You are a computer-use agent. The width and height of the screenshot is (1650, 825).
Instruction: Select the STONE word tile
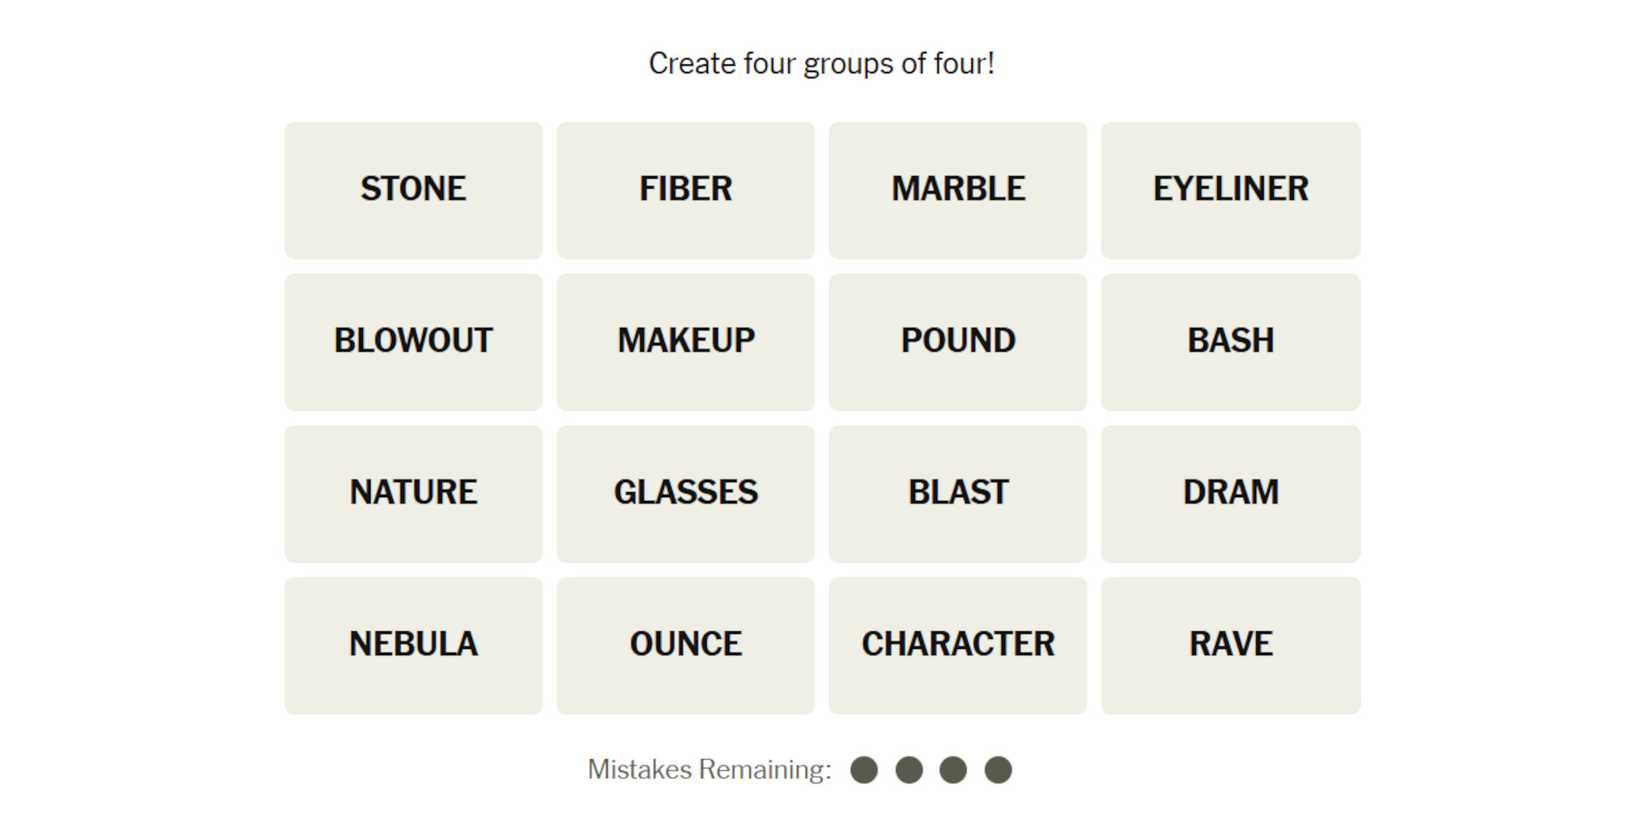[413, 190]
